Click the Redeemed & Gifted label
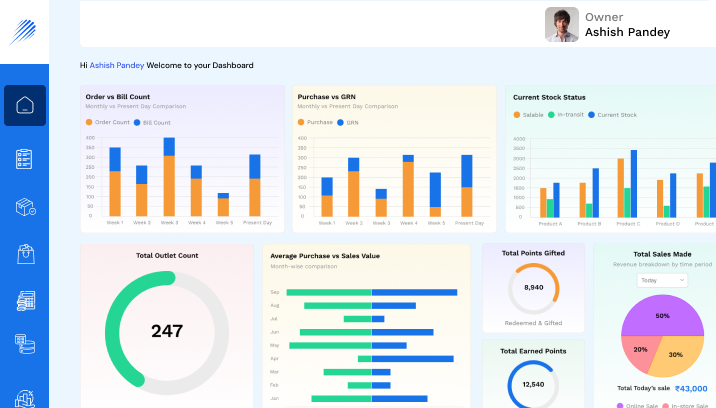The image size is (716, 408). point(533,323)
